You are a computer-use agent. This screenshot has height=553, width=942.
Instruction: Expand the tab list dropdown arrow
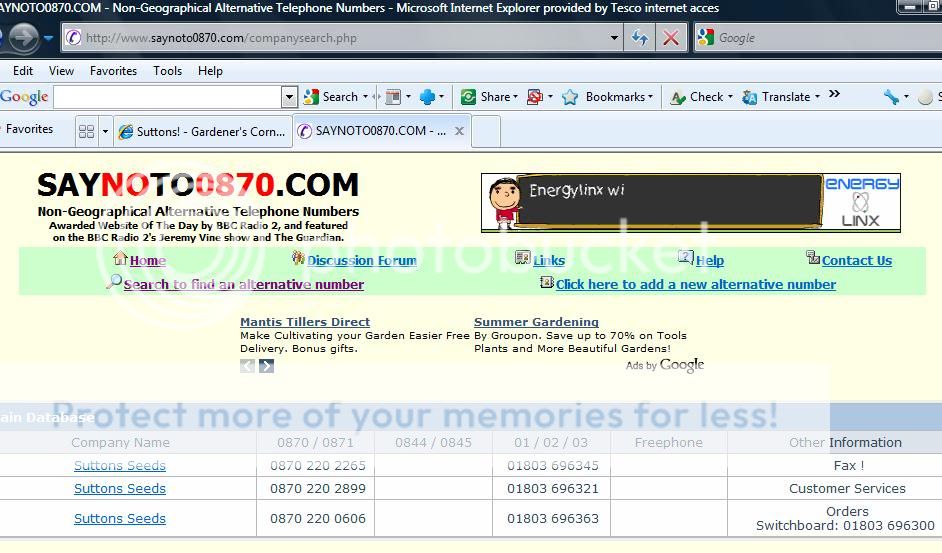click(x=105, y=131)
